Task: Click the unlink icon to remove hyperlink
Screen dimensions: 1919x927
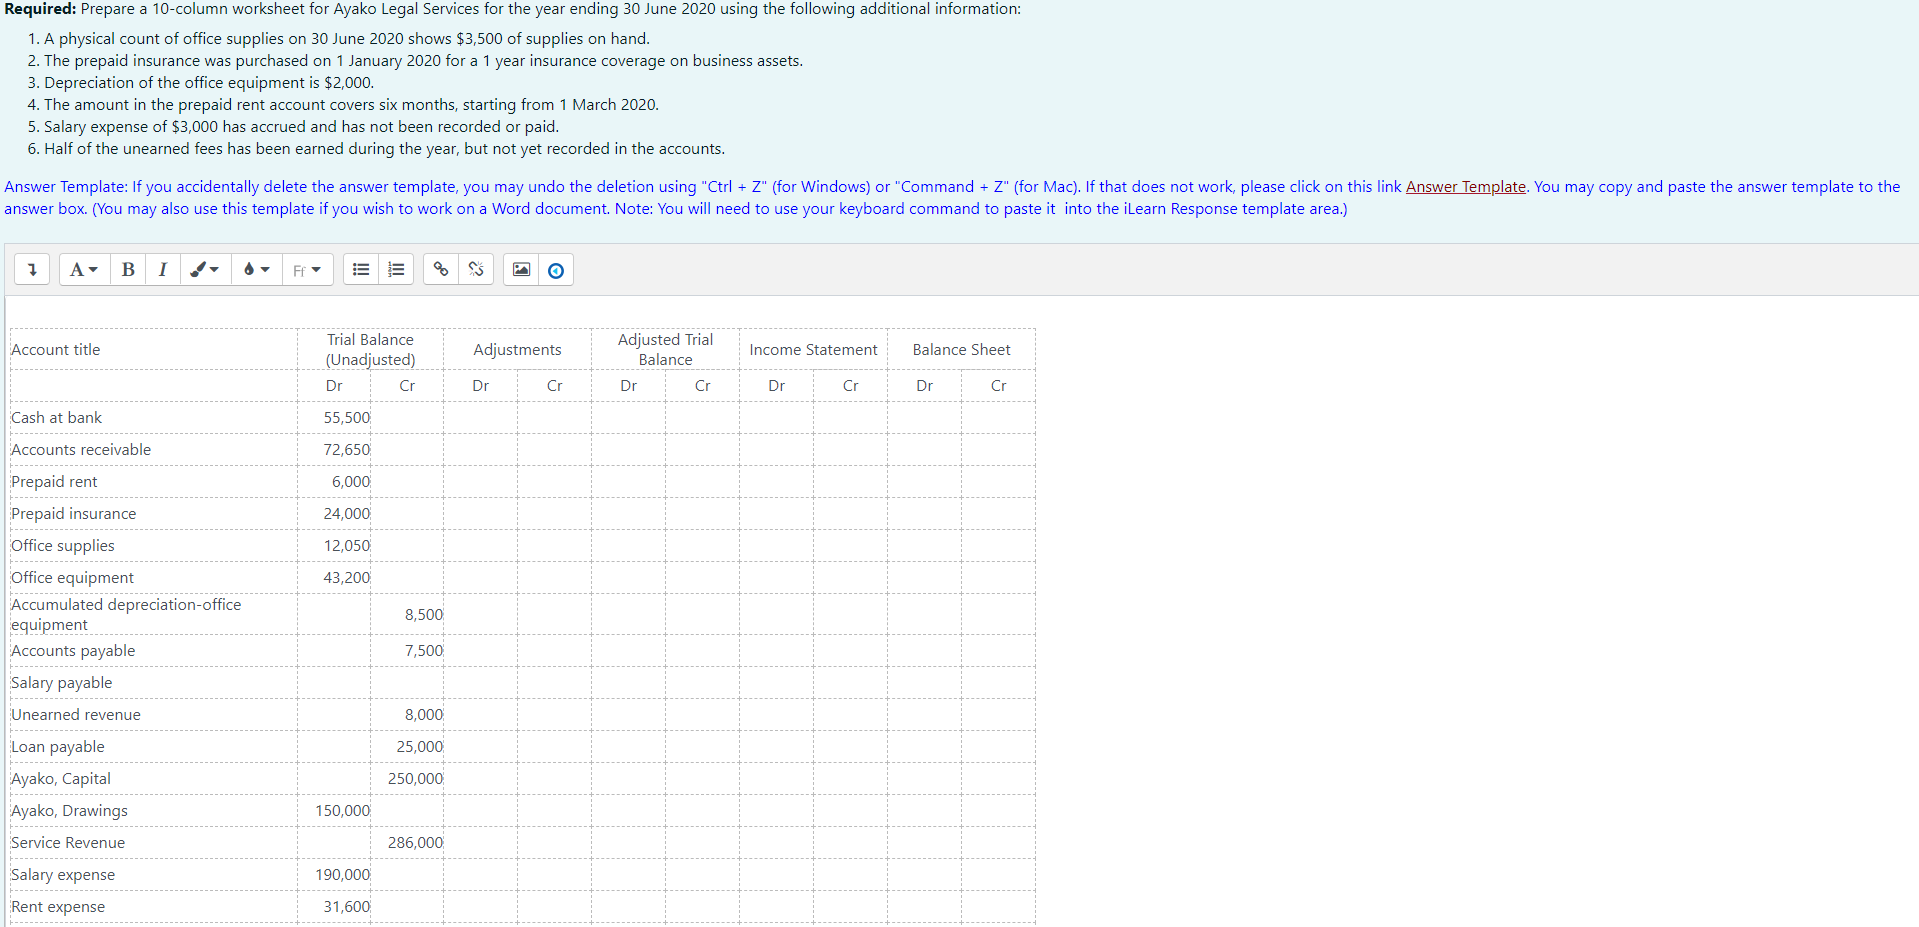Action: [x=475, y=269]
